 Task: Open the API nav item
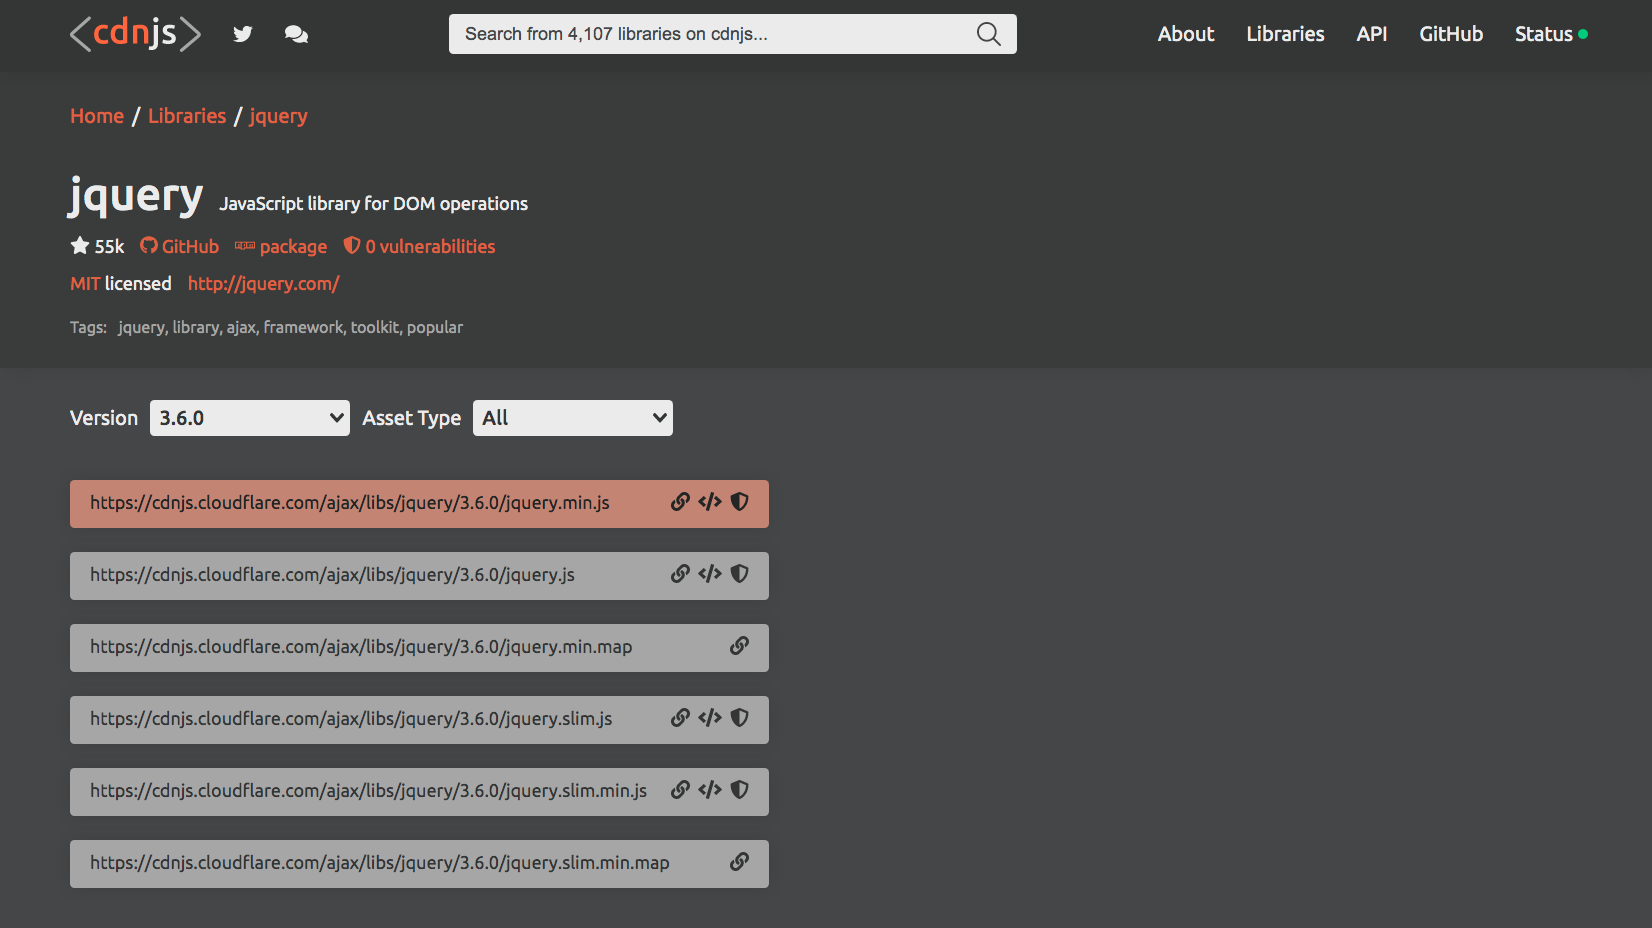(1372, 34)
